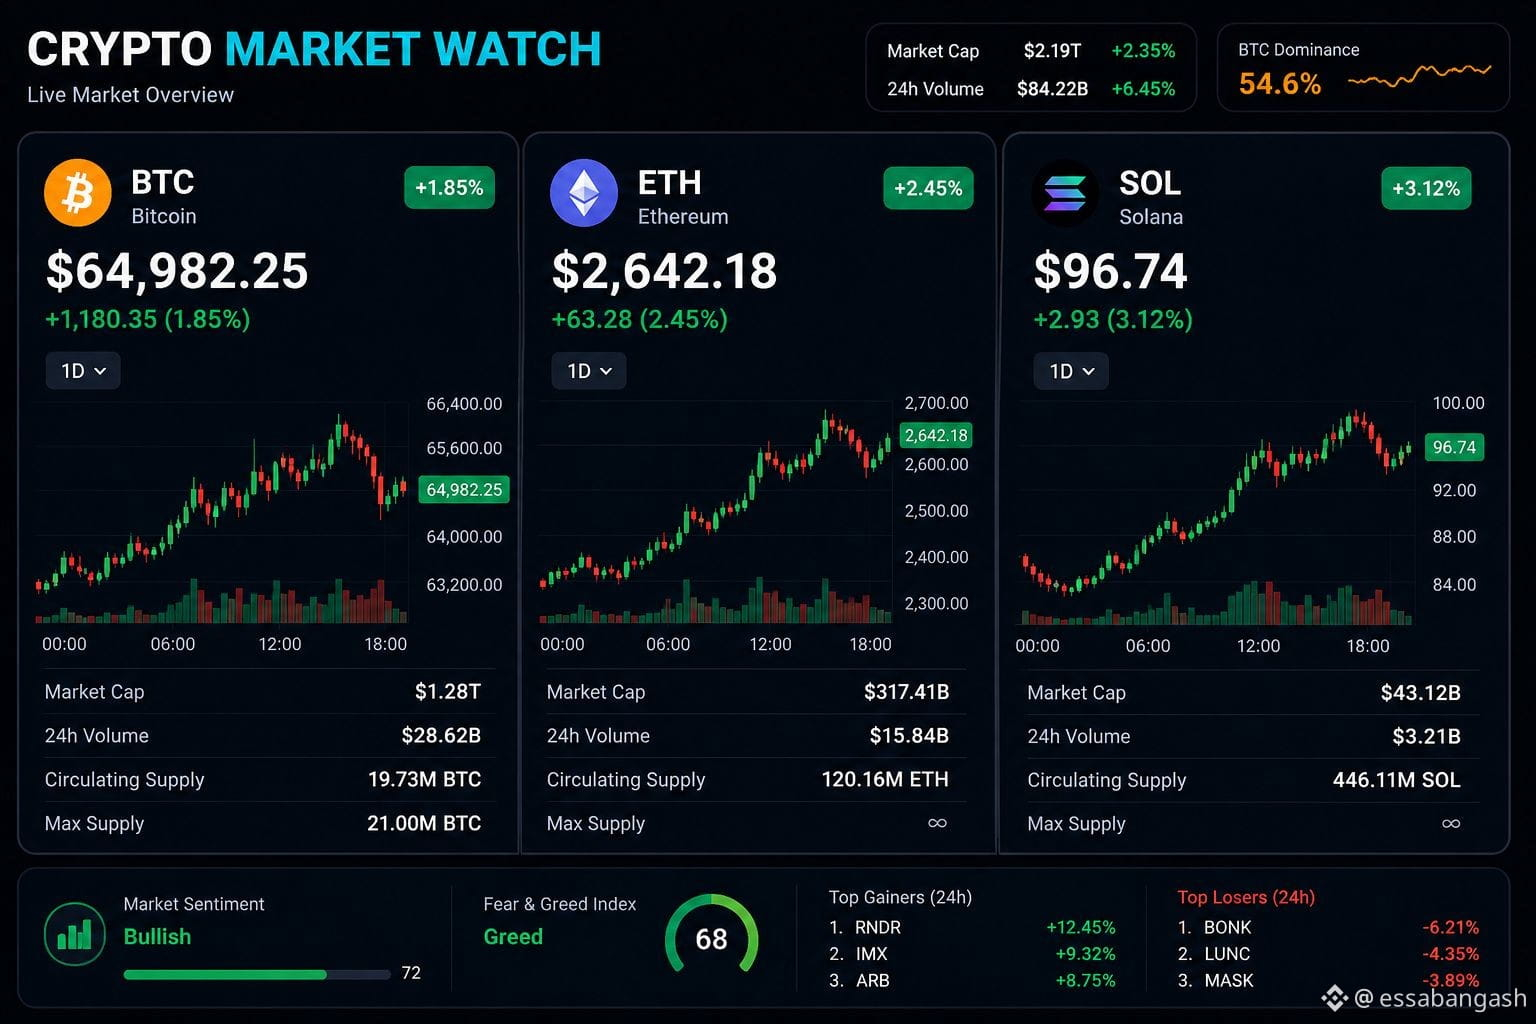
Task: Click the global Market Cap value $2.19T
Action: click(1052, 50)
